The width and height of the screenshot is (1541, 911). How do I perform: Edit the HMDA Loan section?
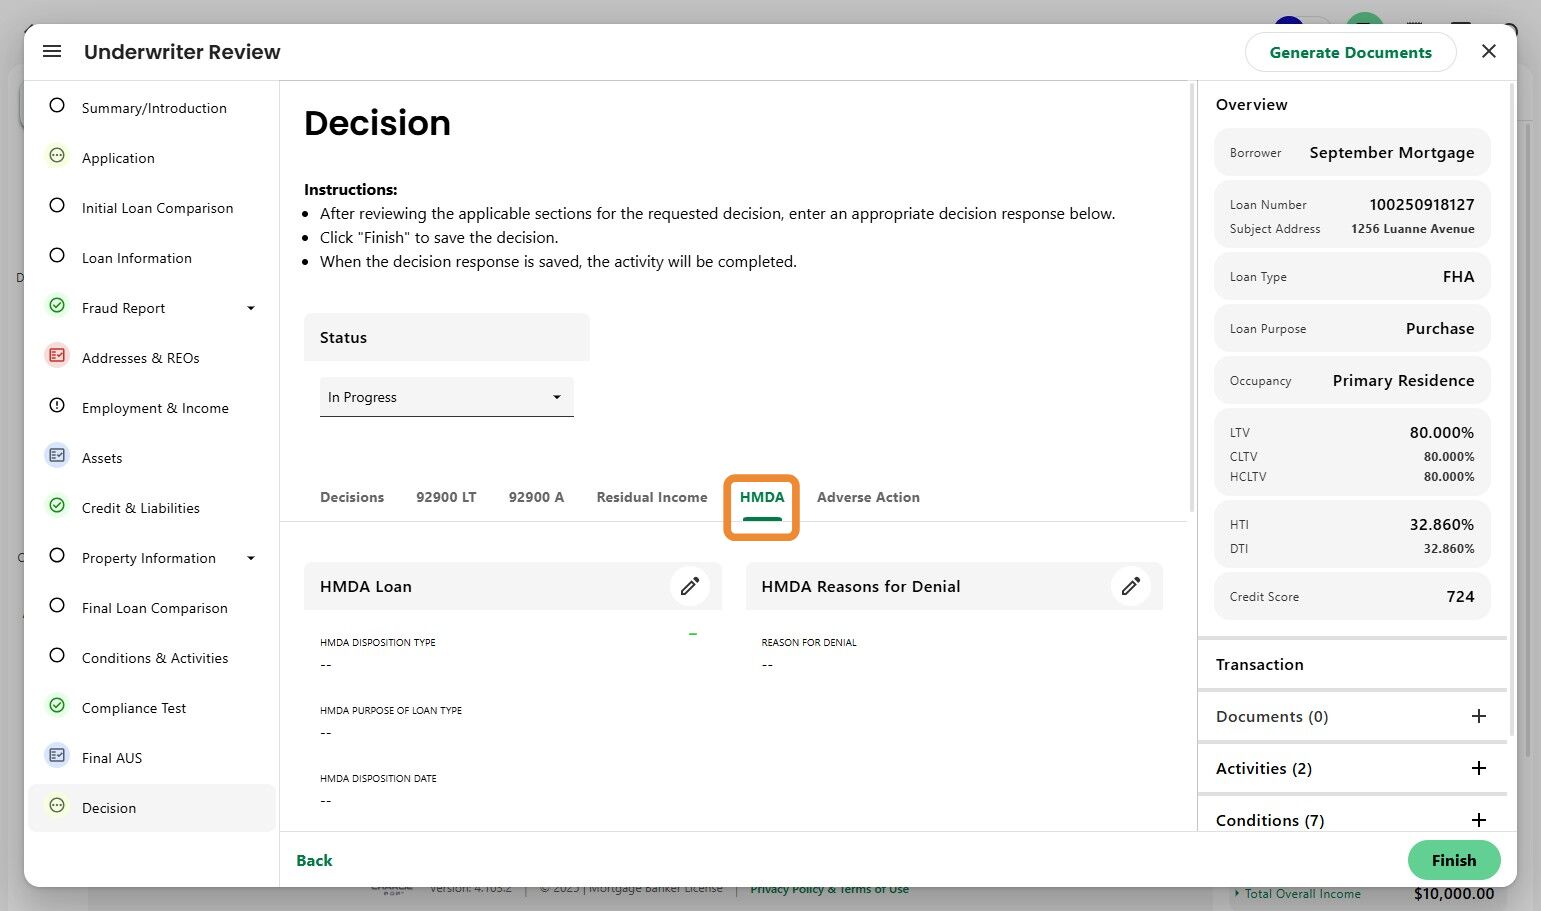pos(690,586)
